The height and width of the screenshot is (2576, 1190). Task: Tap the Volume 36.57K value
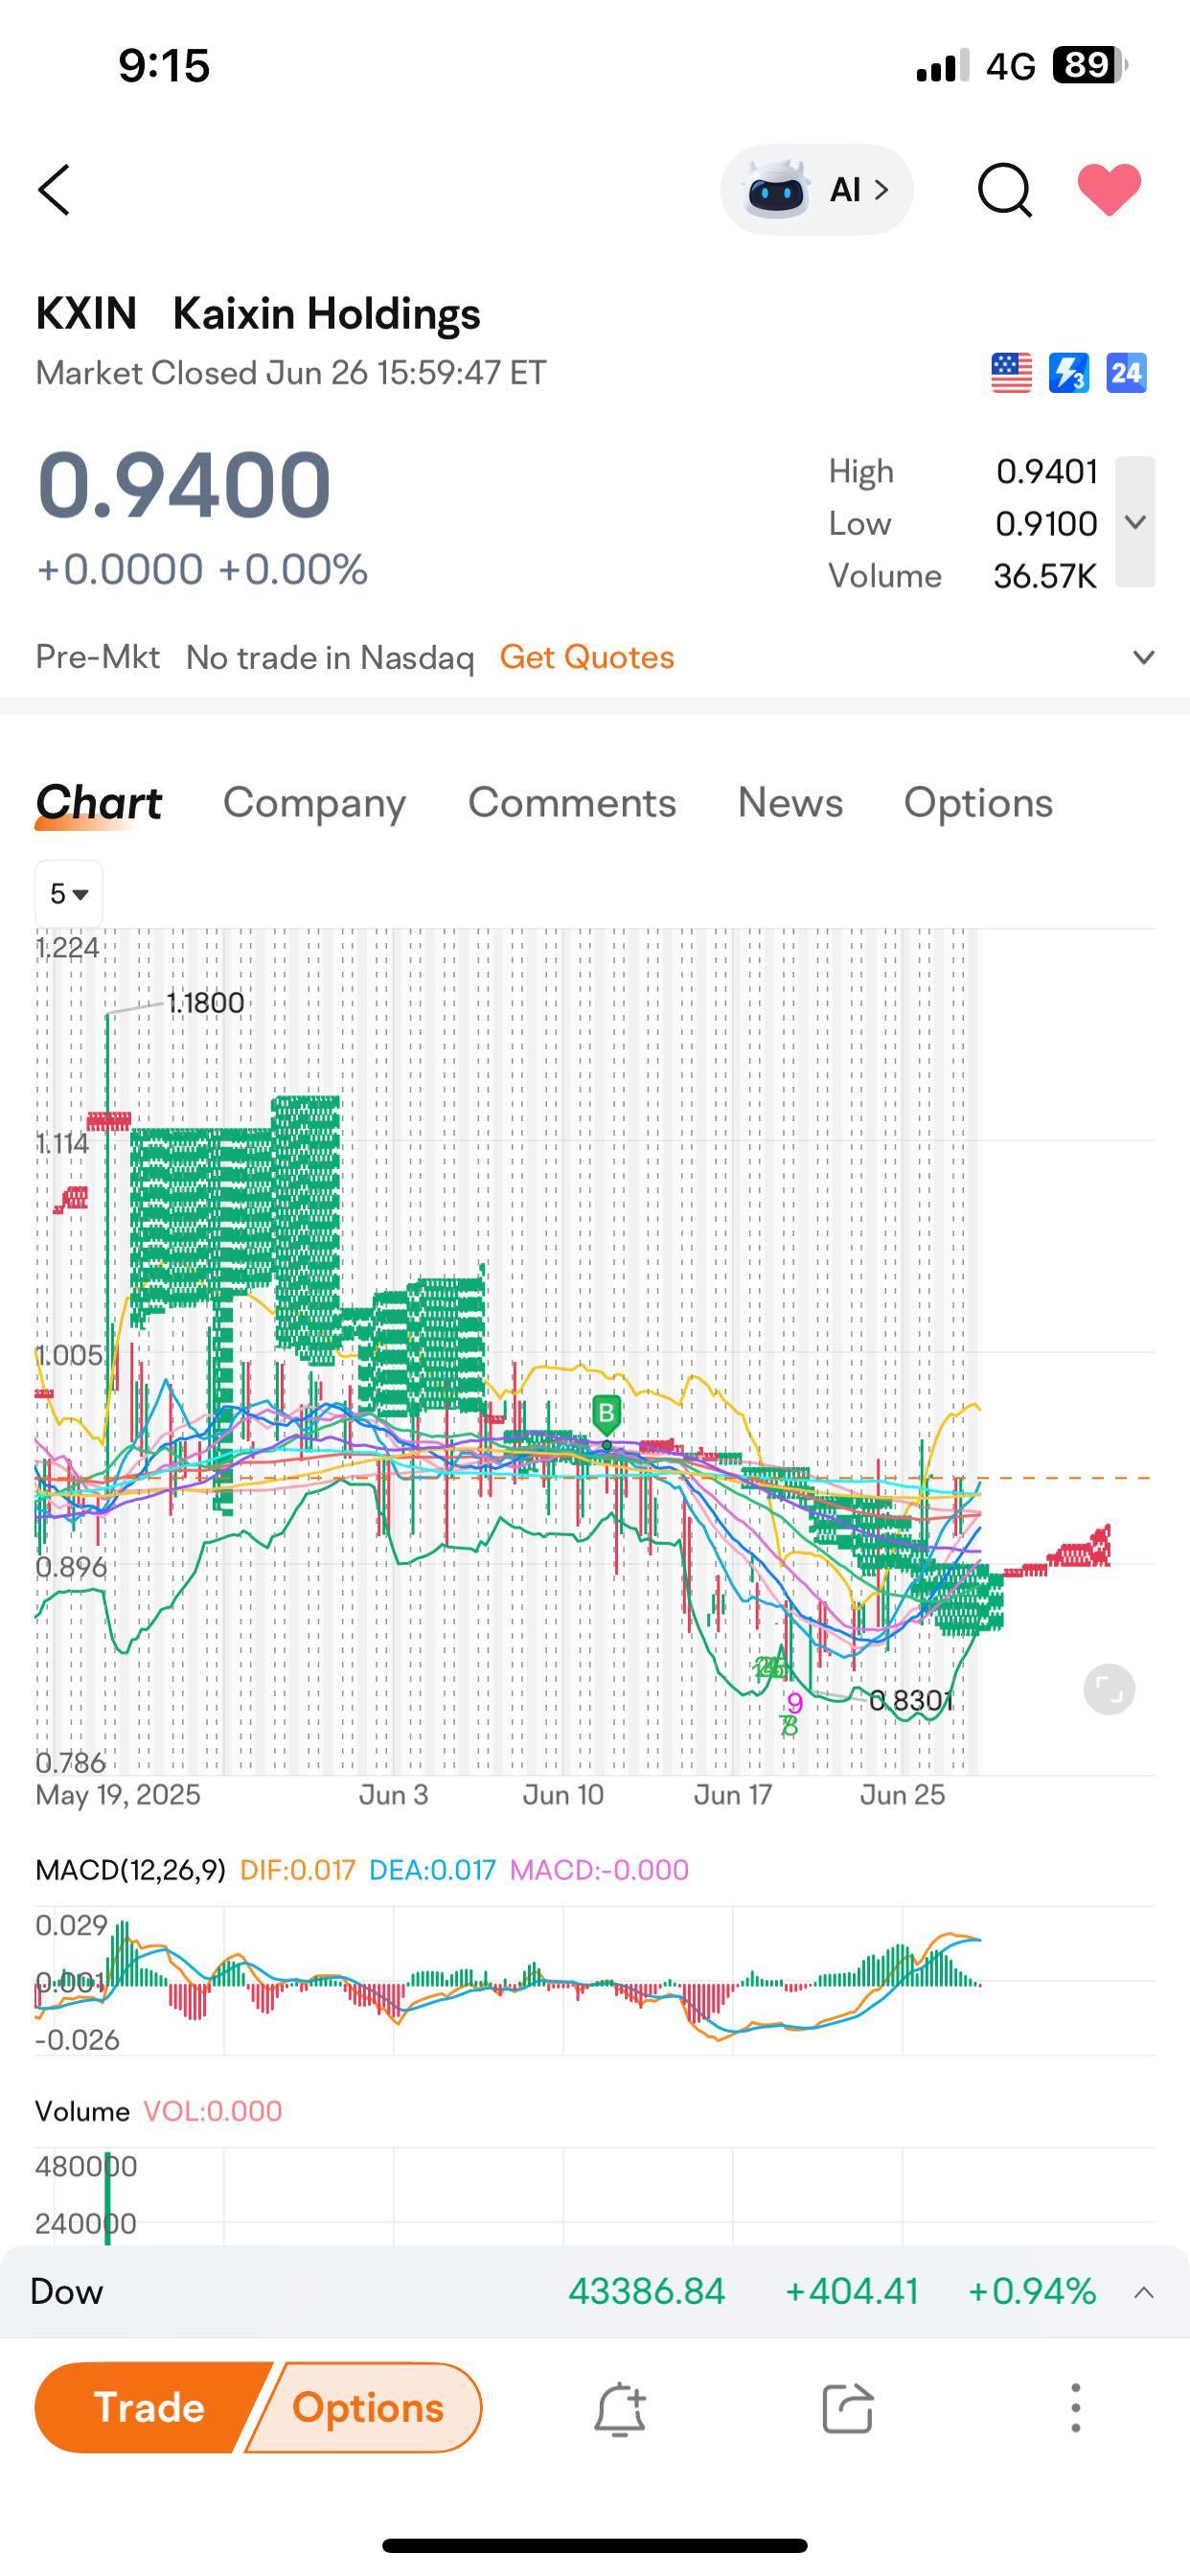(x=1045, y=576)
